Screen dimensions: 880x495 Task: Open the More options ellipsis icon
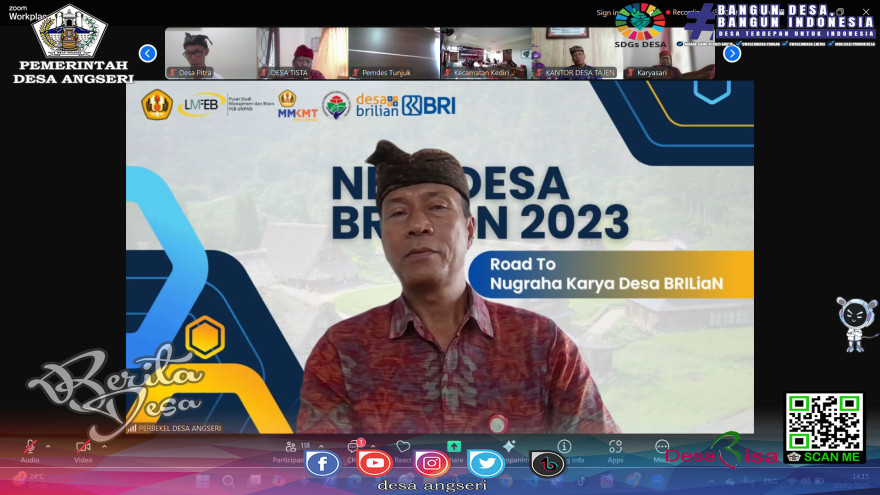click(x=662, y=447)
